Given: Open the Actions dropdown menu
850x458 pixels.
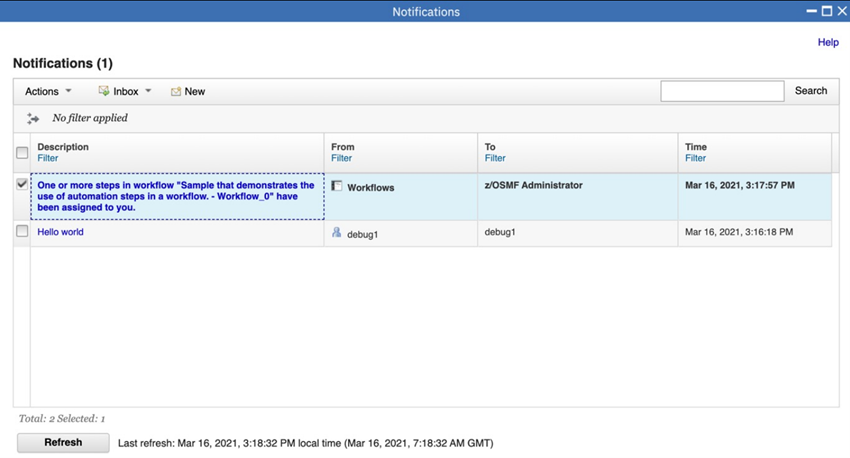Looking at the screenshot, I should (48, 92).
